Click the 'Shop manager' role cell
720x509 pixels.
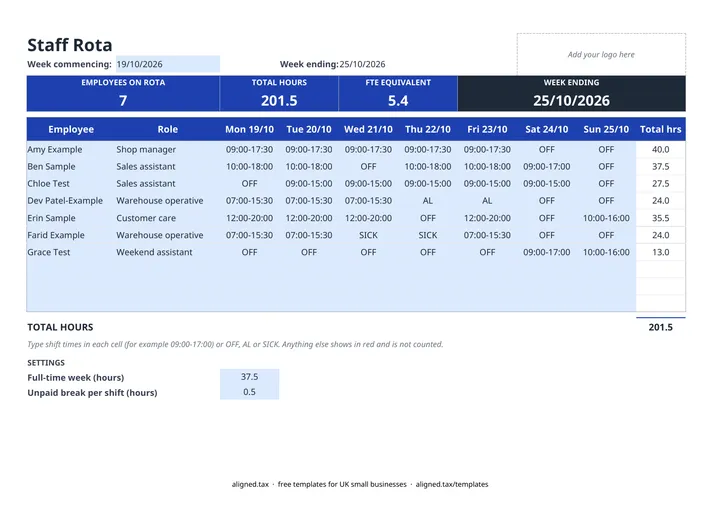(x=168, y=149)
